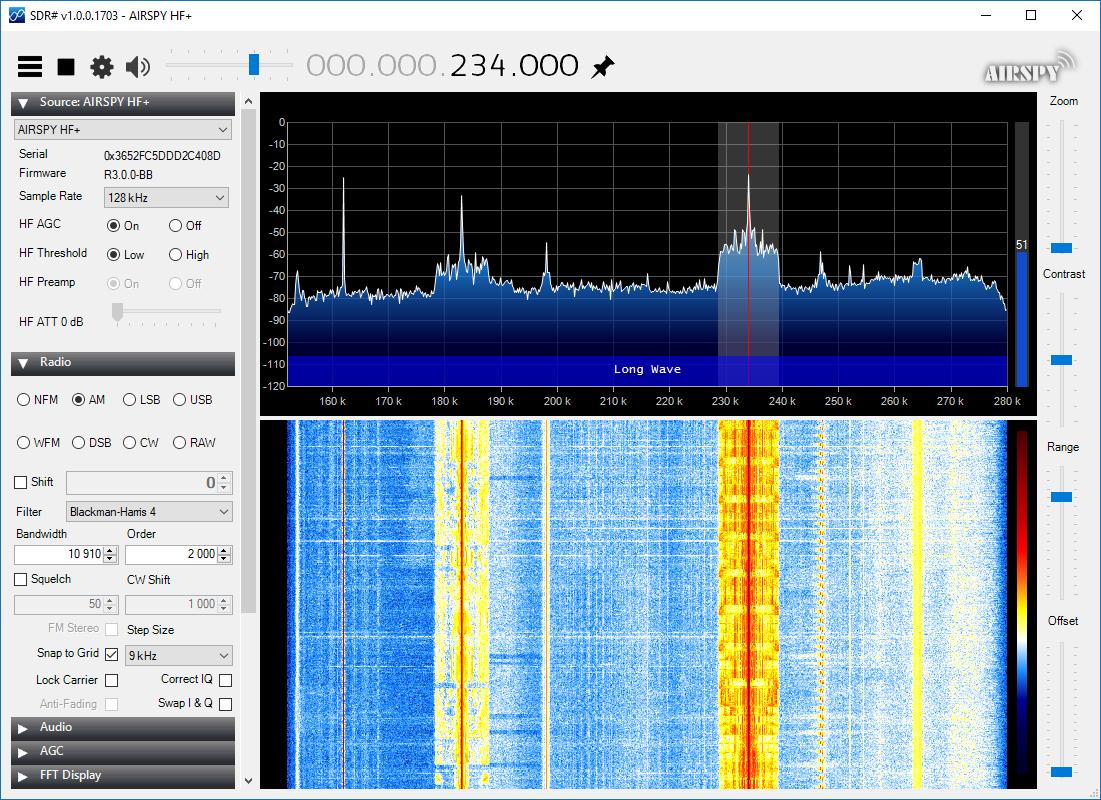Click the Offset slider handle
The image size is (1101, 800).
point(1061,772)
